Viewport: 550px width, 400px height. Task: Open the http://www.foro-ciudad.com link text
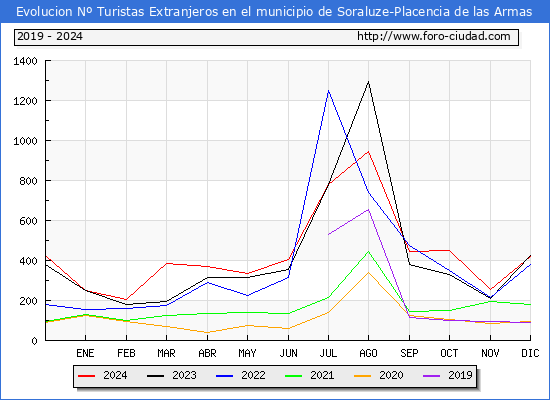pyautogui.click(x=434, y=36)
